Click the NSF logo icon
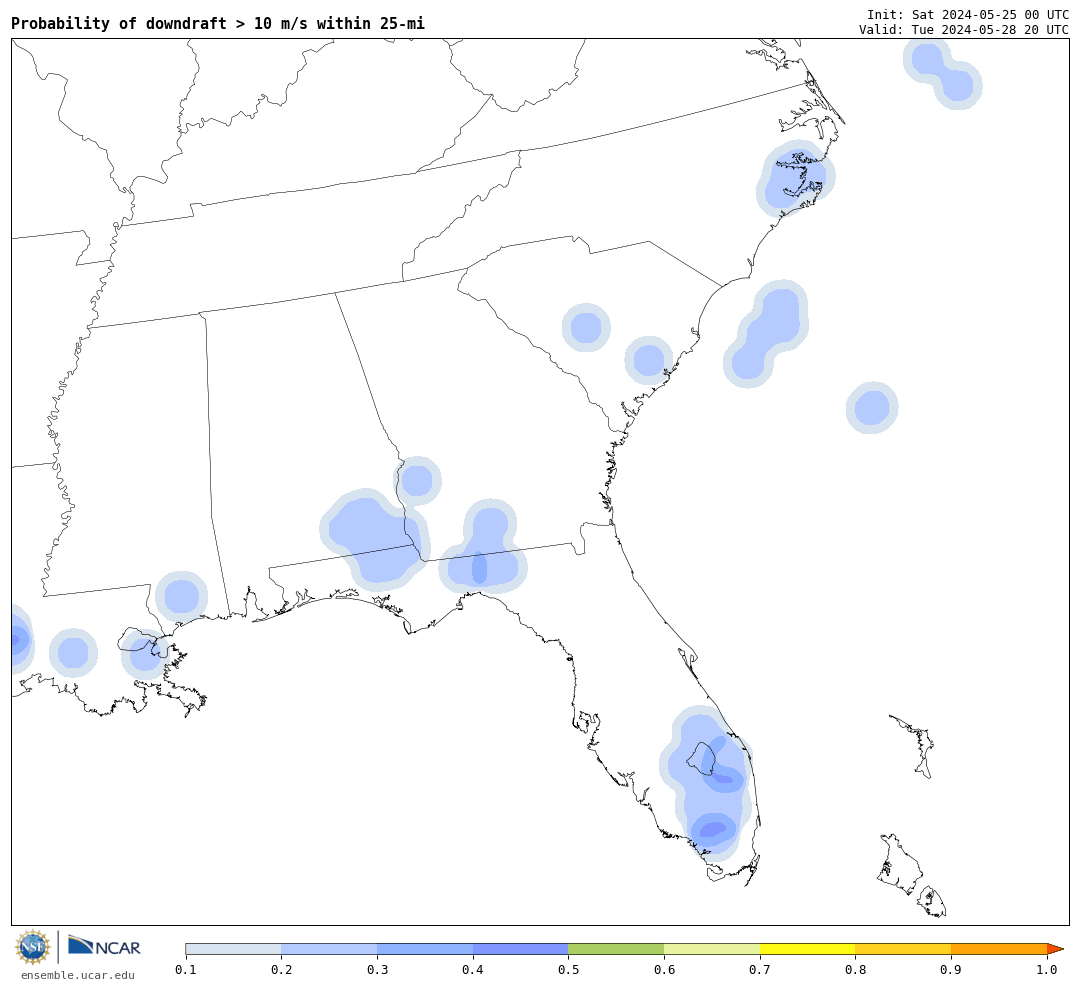This screenshot has height=988, width=1080. pos(33,947)
